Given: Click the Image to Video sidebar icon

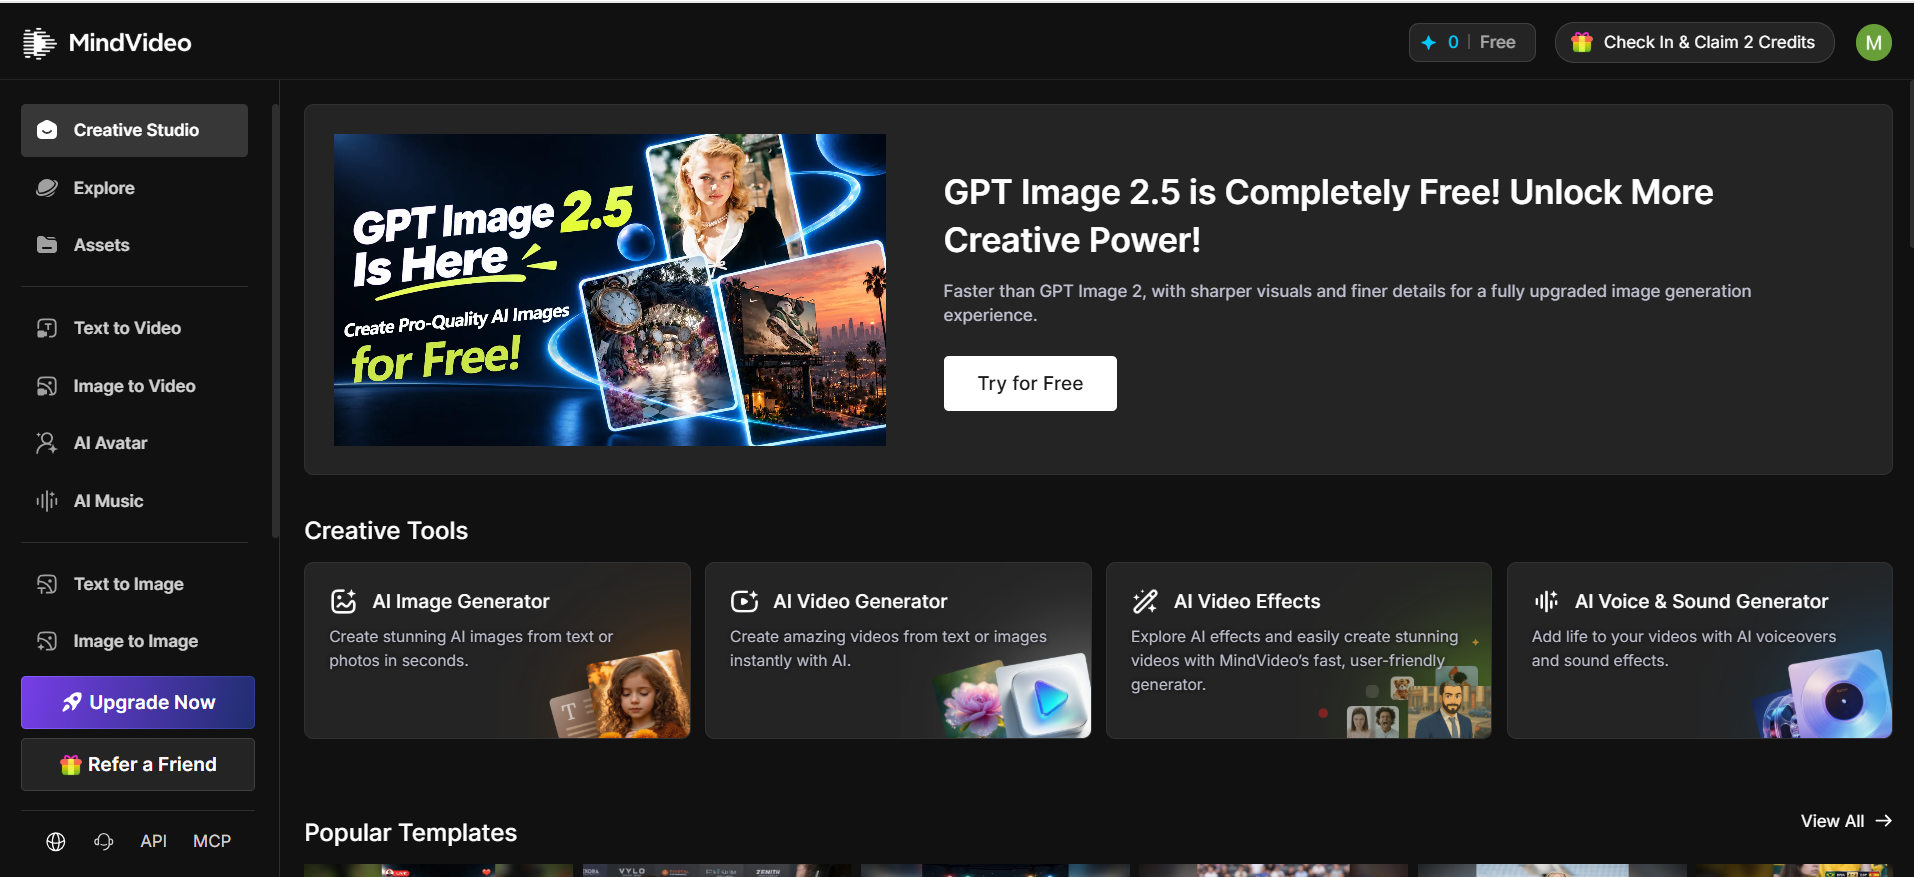Looking at the screenshot, I should click(47, 386).
